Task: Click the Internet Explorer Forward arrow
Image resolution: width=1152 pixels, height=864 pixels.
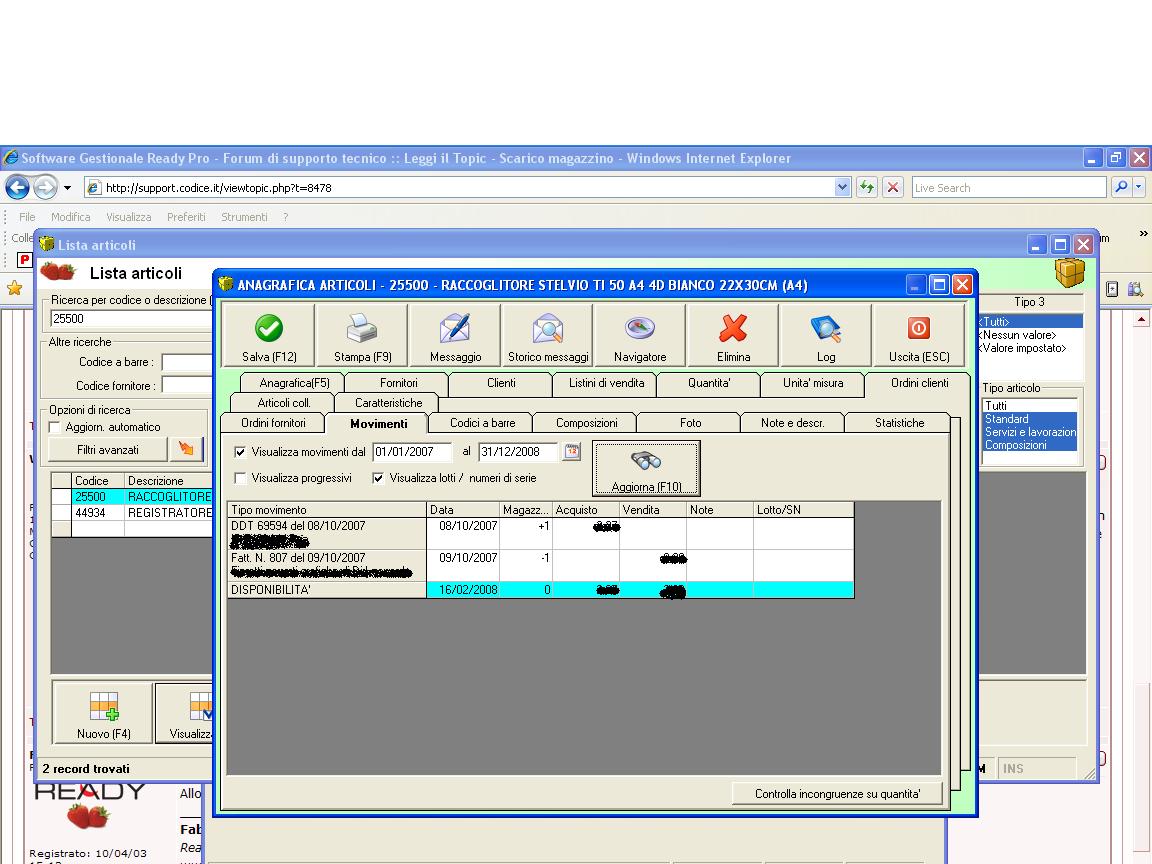Action: coord(45,187)
